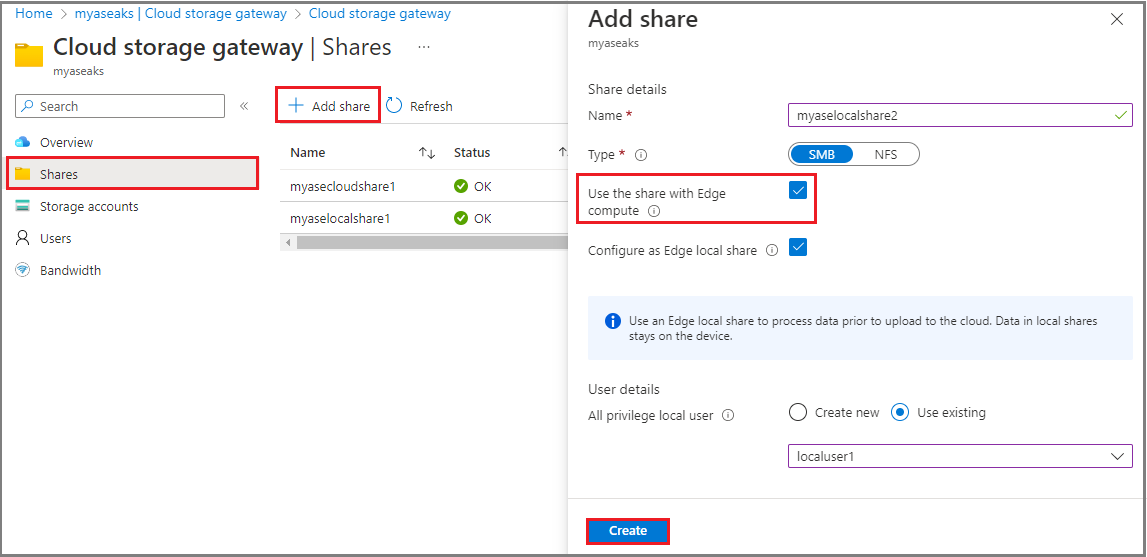Open the Shares menu item
The height and width of the screenshot is (557, 1147).
(x=133, y=173)
